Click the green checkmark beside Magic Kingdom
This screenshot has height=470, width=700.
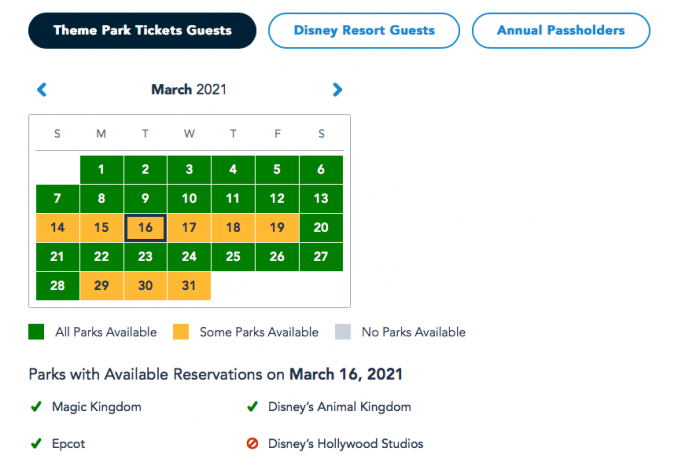pos(36,407)
